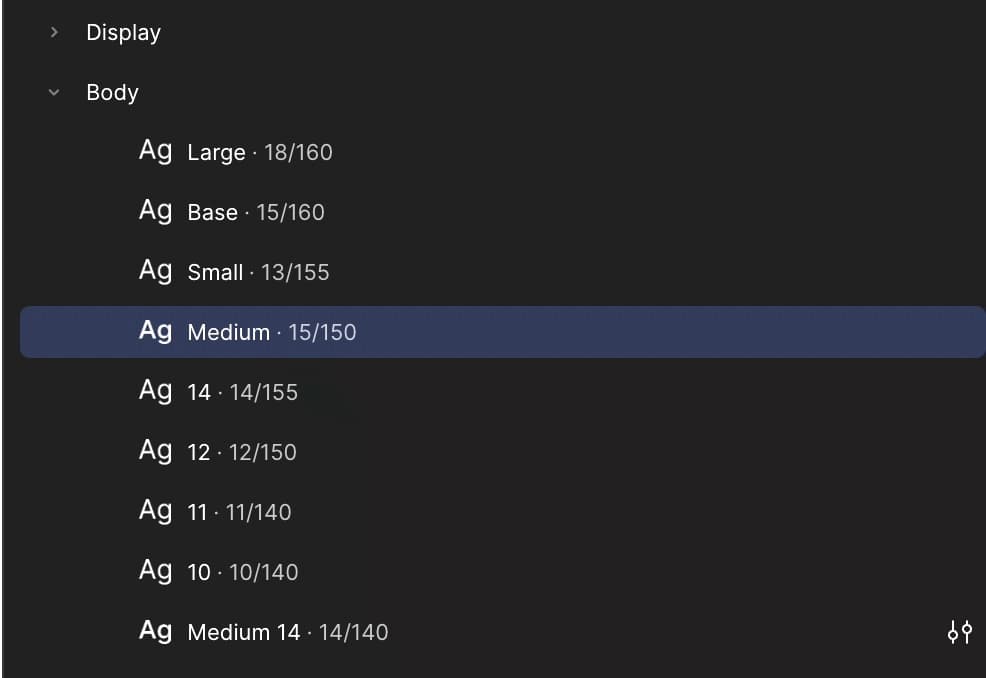This screenshot has height=678, width=986.
Task: Apply the 12 · 12/150 text style
Action: point(503,452)
